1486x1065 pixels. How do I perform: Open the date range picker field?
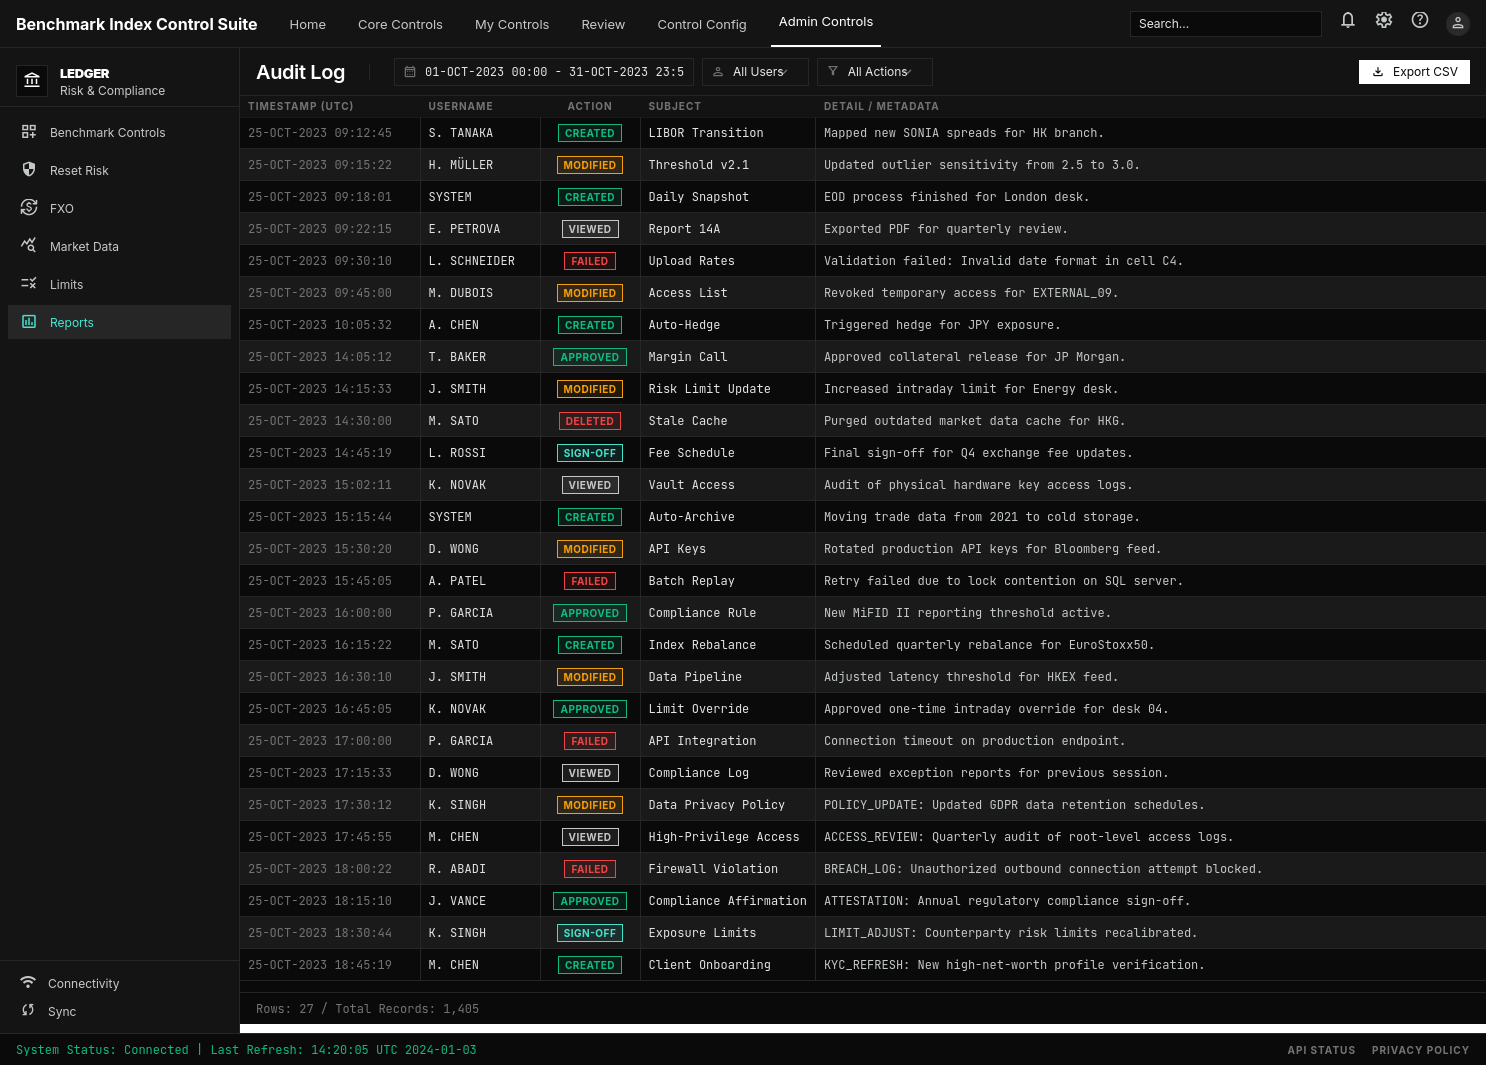[x=544, y=72]
